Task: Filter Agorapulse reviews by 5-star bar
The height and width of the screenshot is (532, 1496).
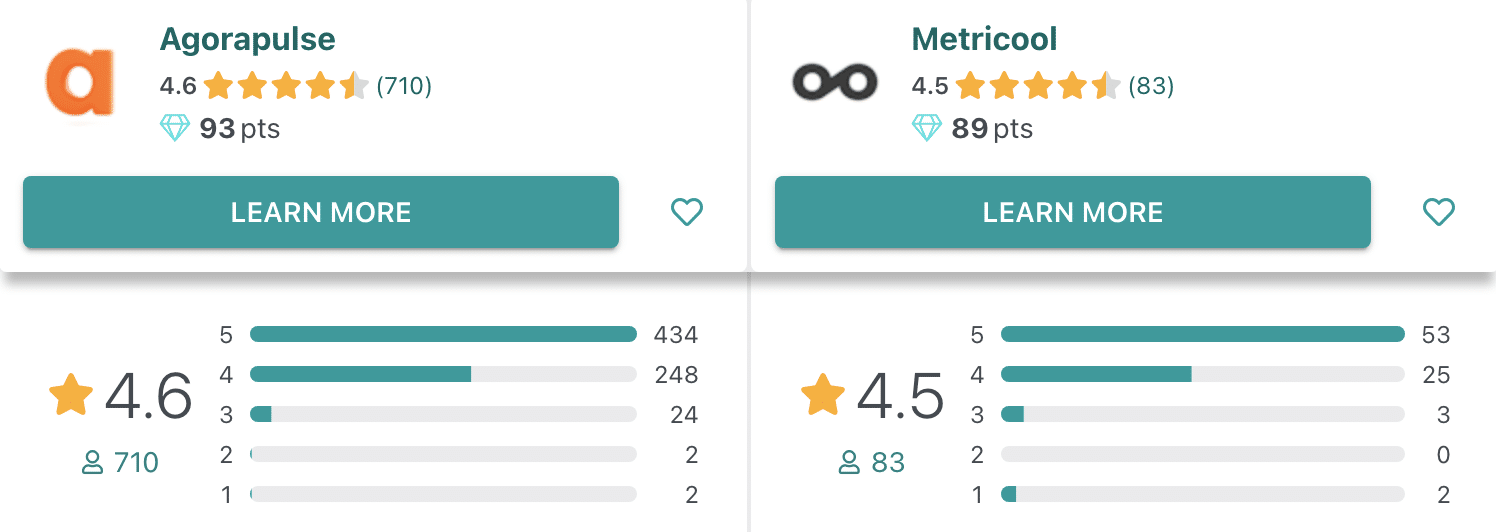Action: pos(443,334)
